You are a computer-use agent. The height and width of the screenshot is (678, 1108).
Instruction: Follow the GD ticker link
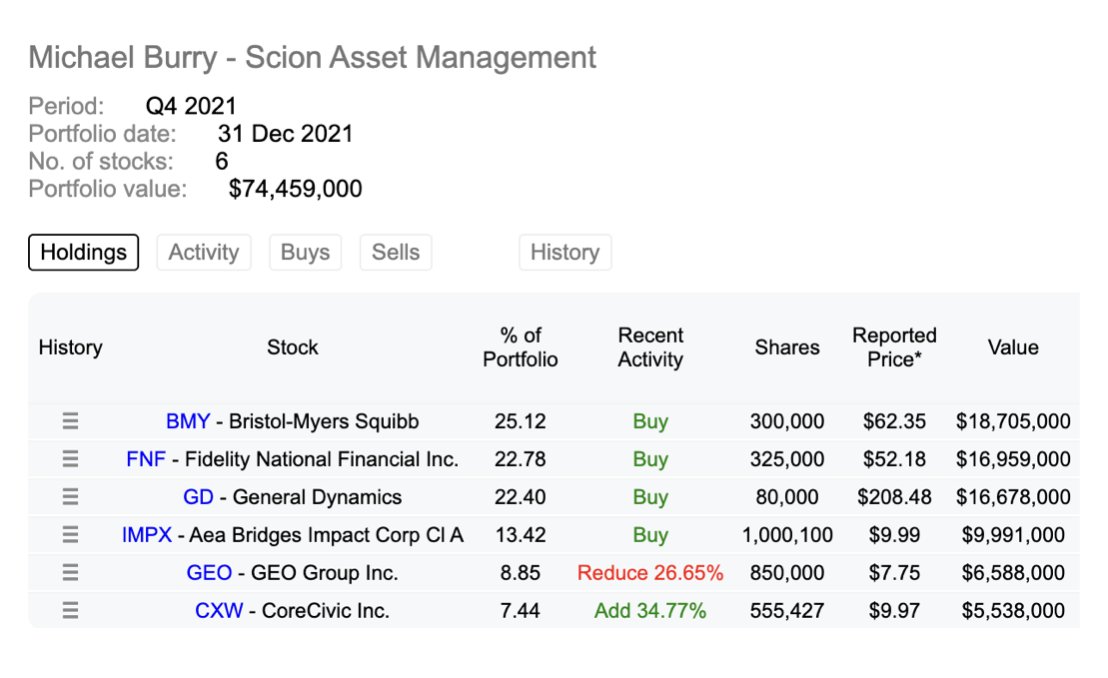198,497
